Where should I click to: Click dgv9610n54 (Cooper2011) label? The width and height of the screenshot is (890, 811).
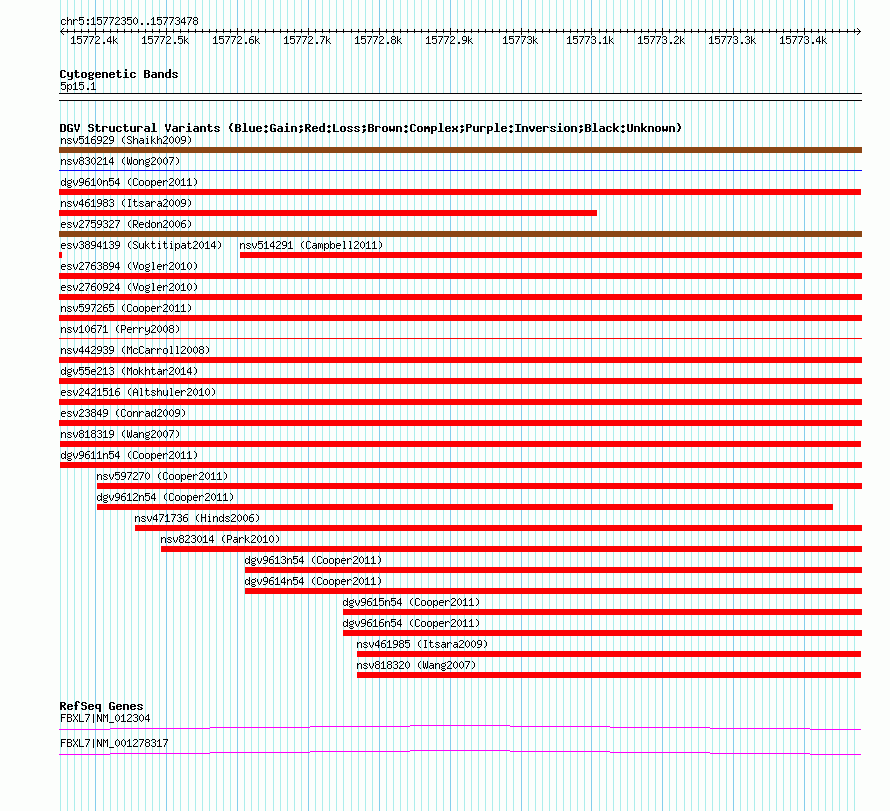click(129, 182)
